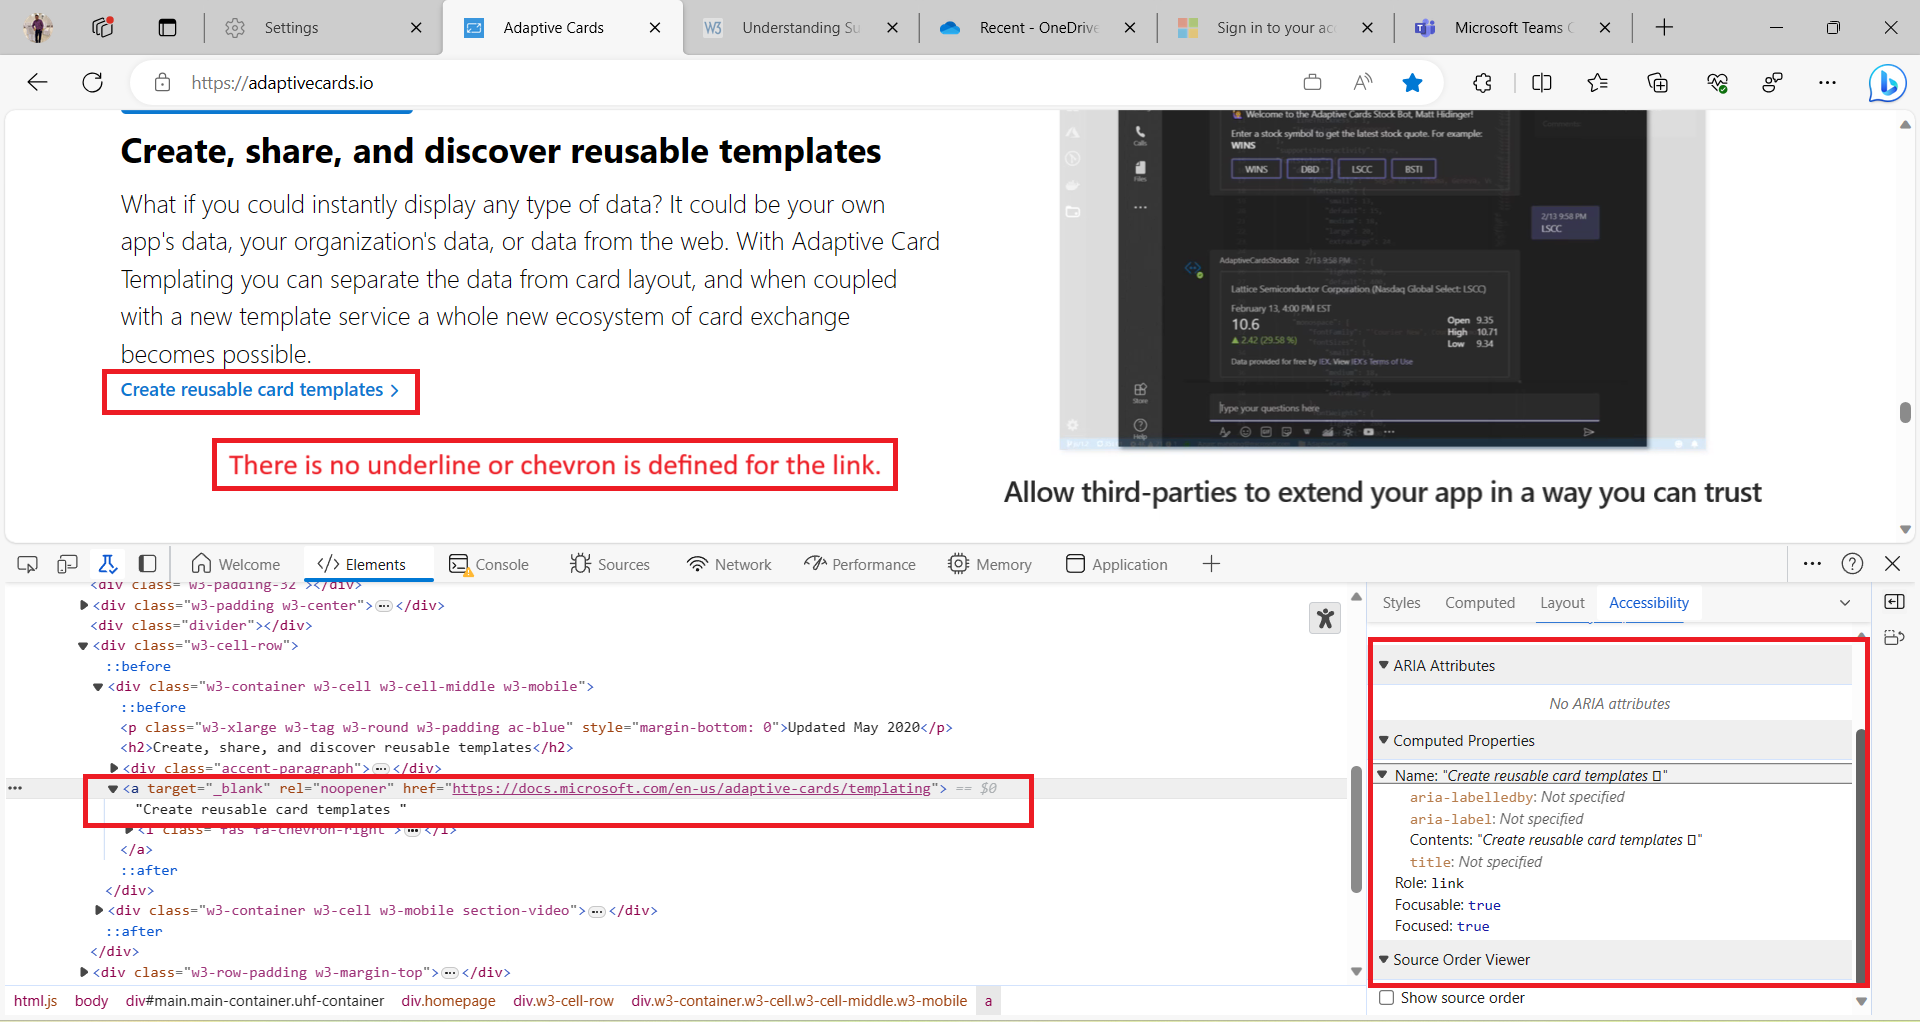Screen dimensions: 1920x1022
Task: Select the Styles pane tab
Action: click(1401, 603)
